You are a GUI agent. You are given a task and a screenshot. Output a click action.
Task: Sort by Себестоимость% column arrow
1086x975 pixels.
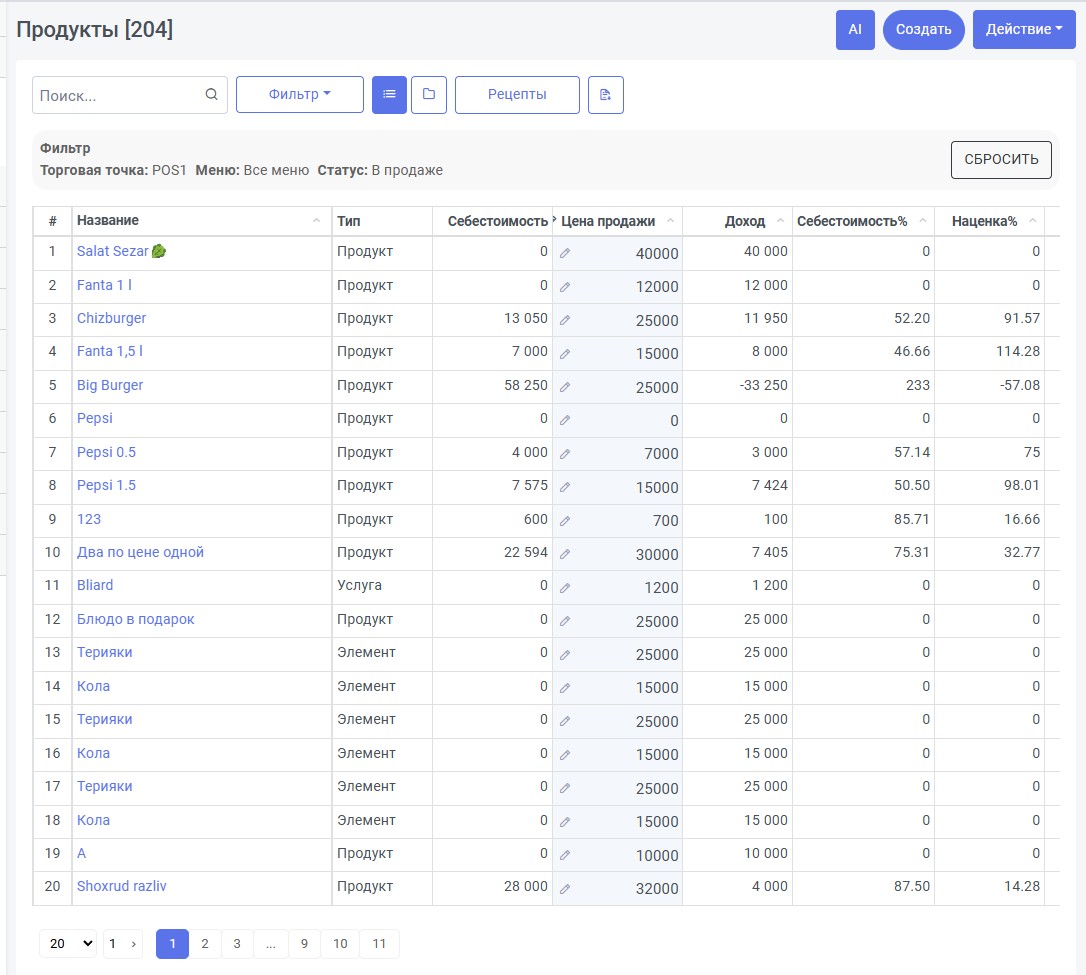pos(923,221)
